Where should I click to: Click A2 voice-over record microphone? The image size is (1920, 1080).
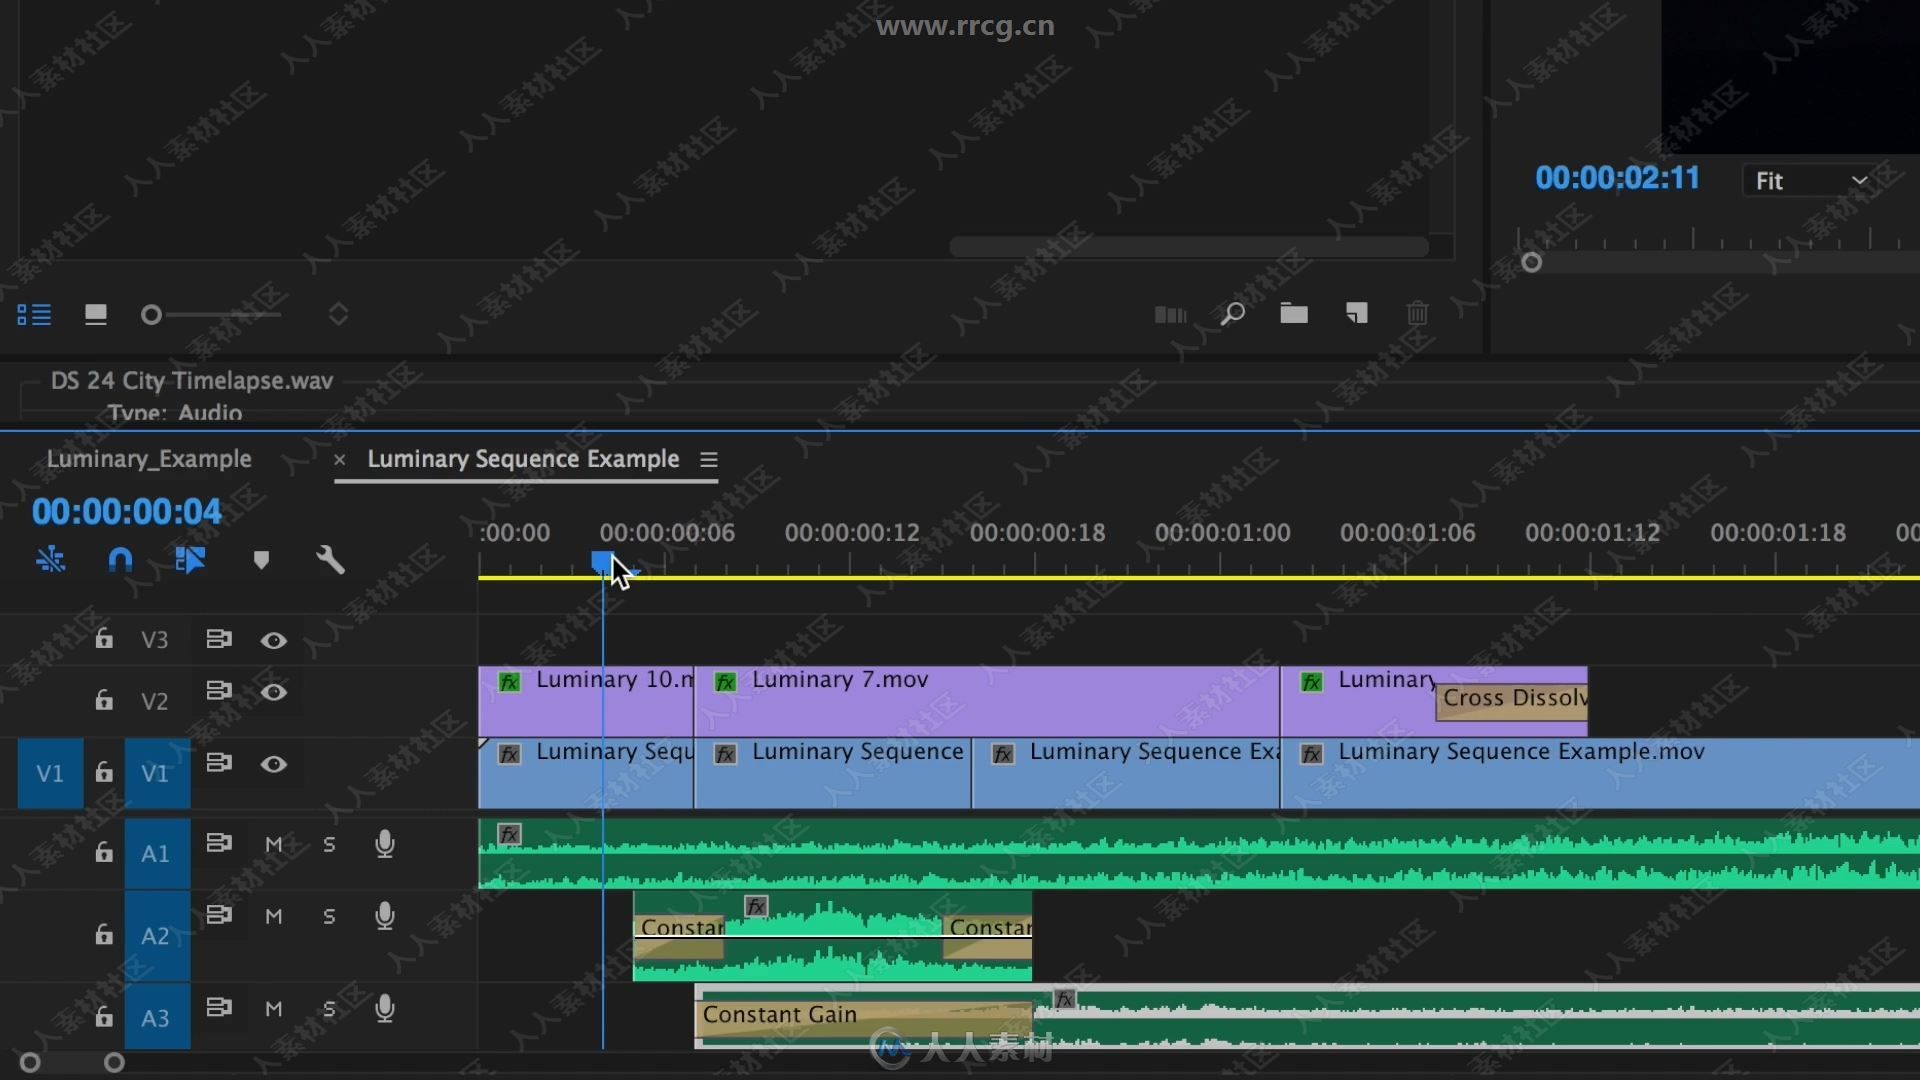pos(385,917)
